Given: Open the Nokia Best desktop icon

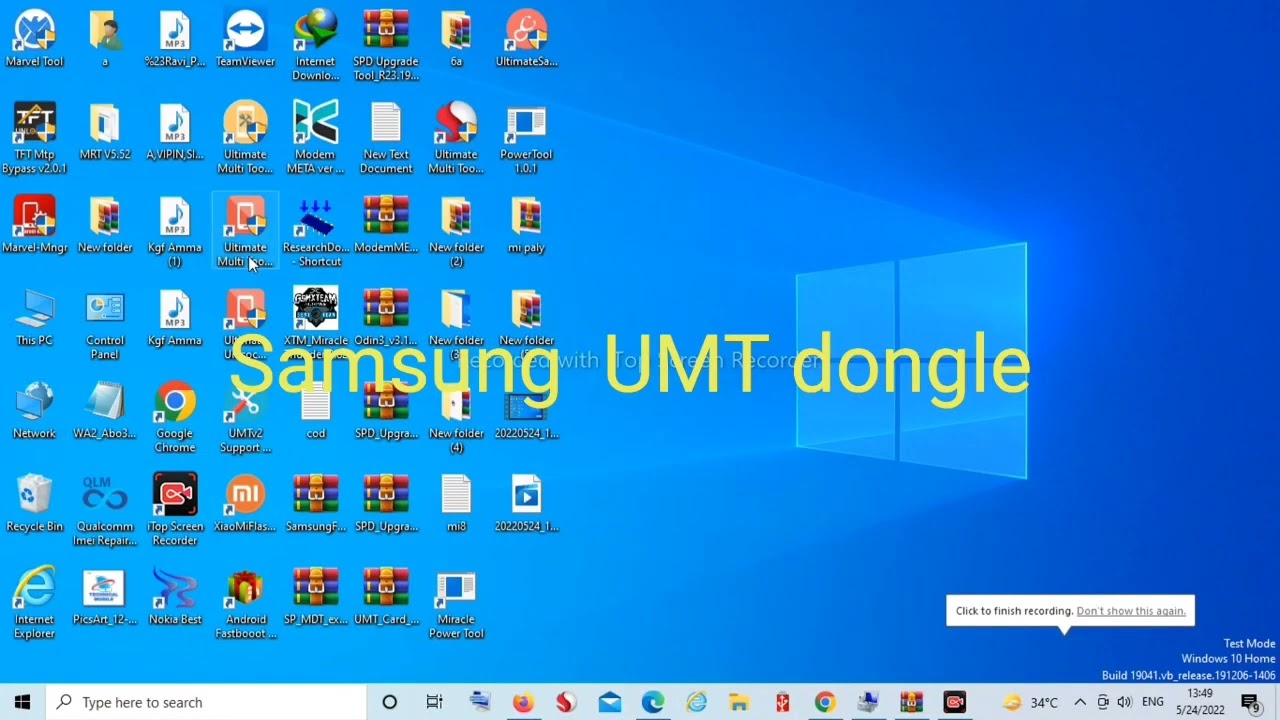Looking at the screenshot, I should [175, 597].
